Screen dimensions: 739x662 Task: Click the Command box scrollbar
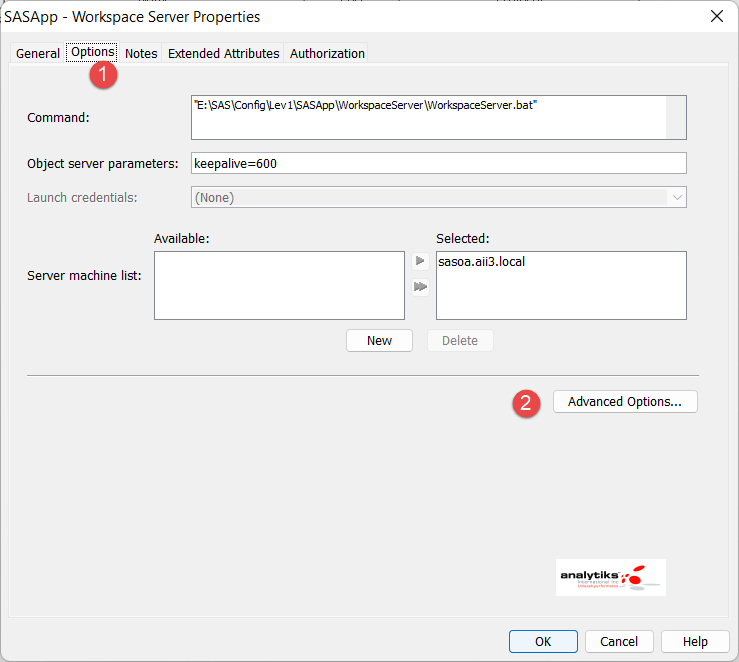point(676,117)
